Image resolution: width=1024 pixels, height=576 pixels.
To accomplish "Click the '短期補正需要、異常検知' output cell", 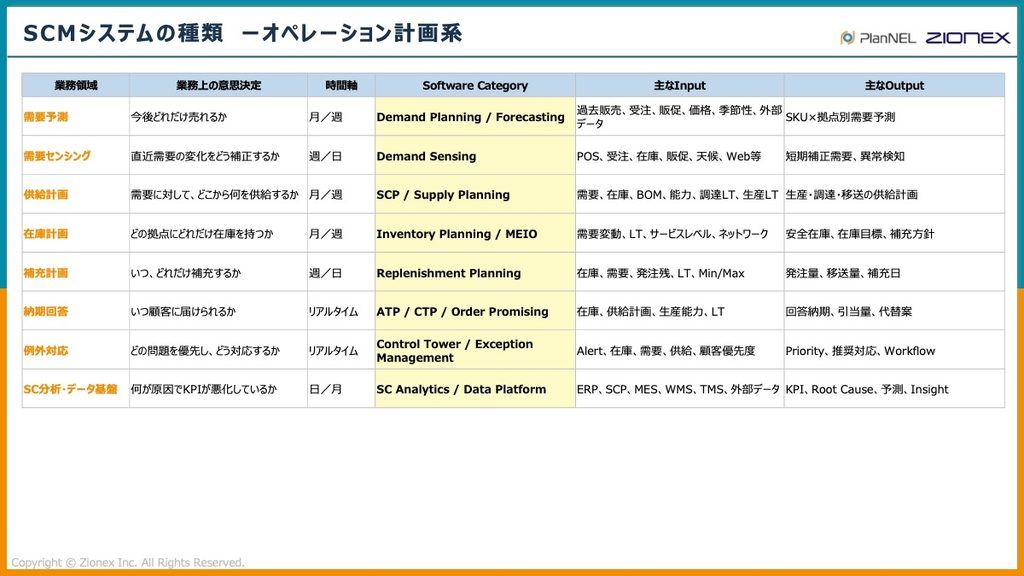I will point(894,156).
